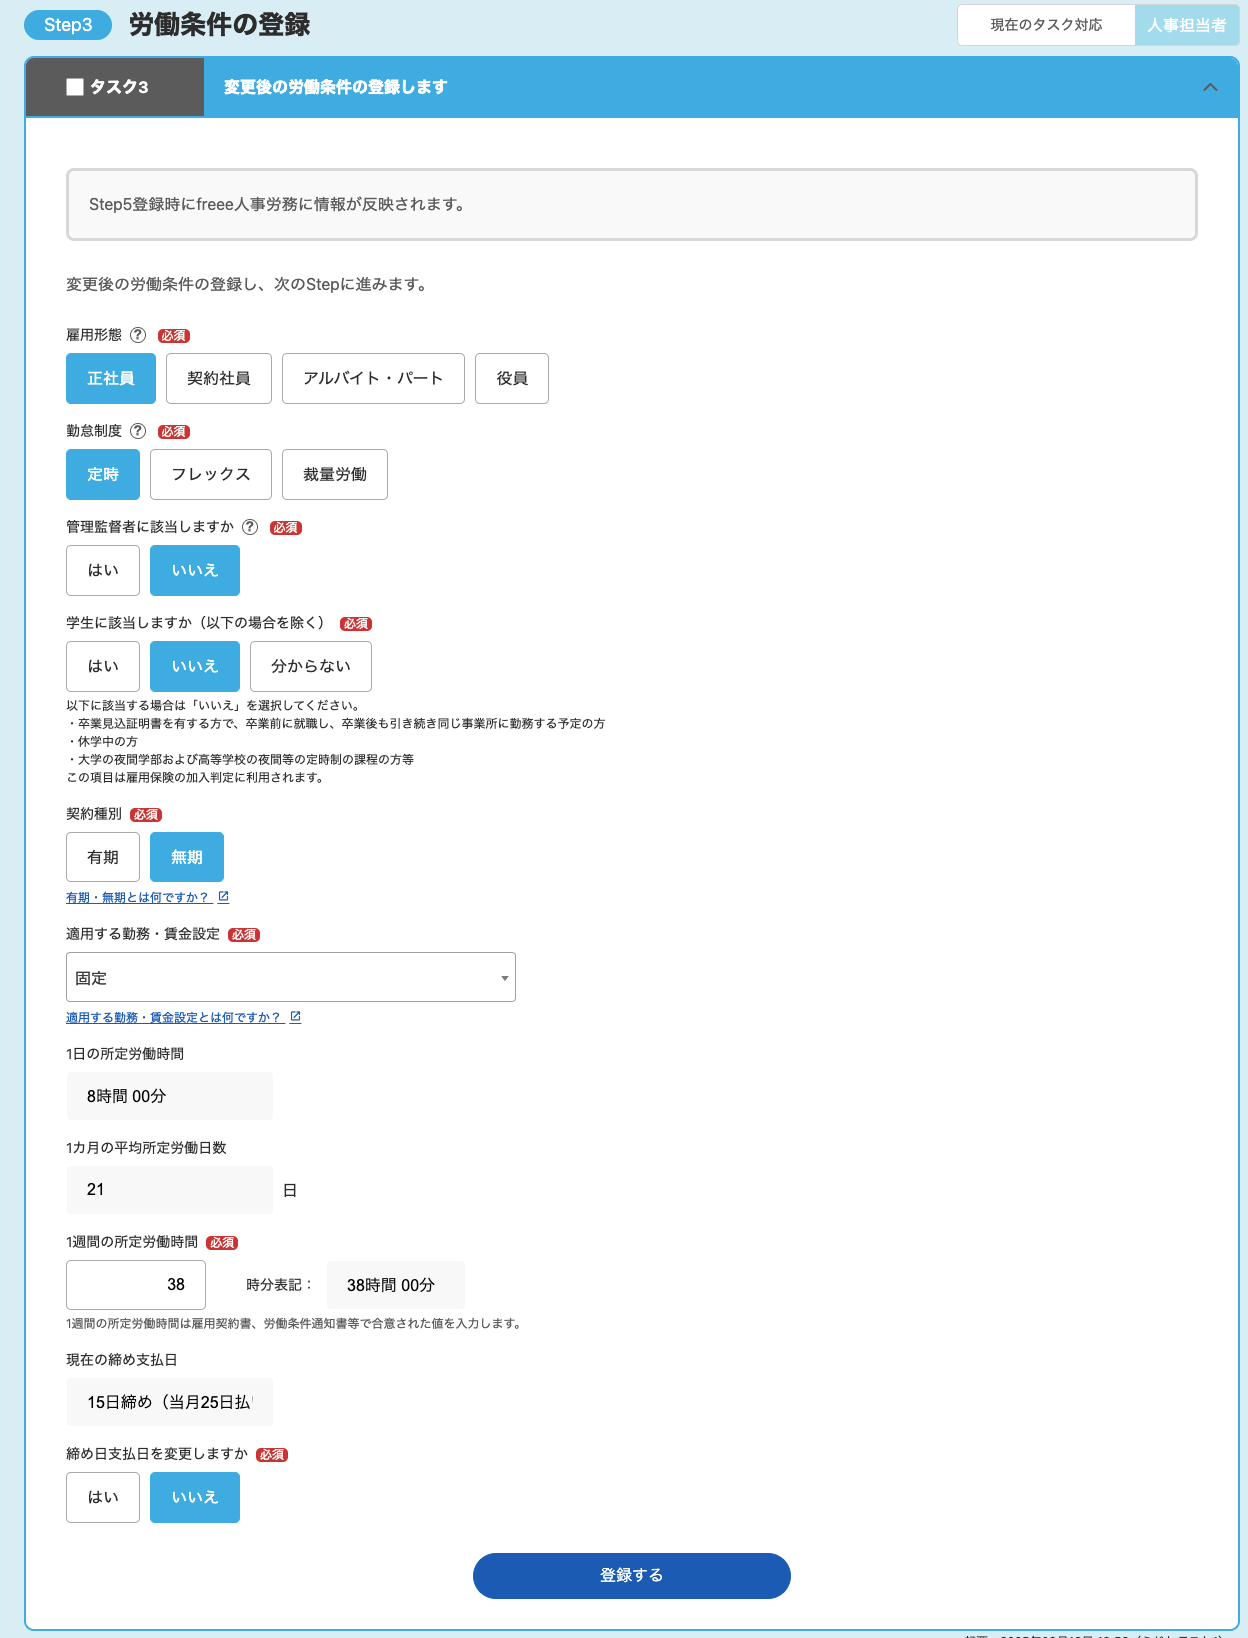The width and height of the screenshot is (1248, 1638).
Task: Click help icon next to 雇用形態
Action: [138, 335]
